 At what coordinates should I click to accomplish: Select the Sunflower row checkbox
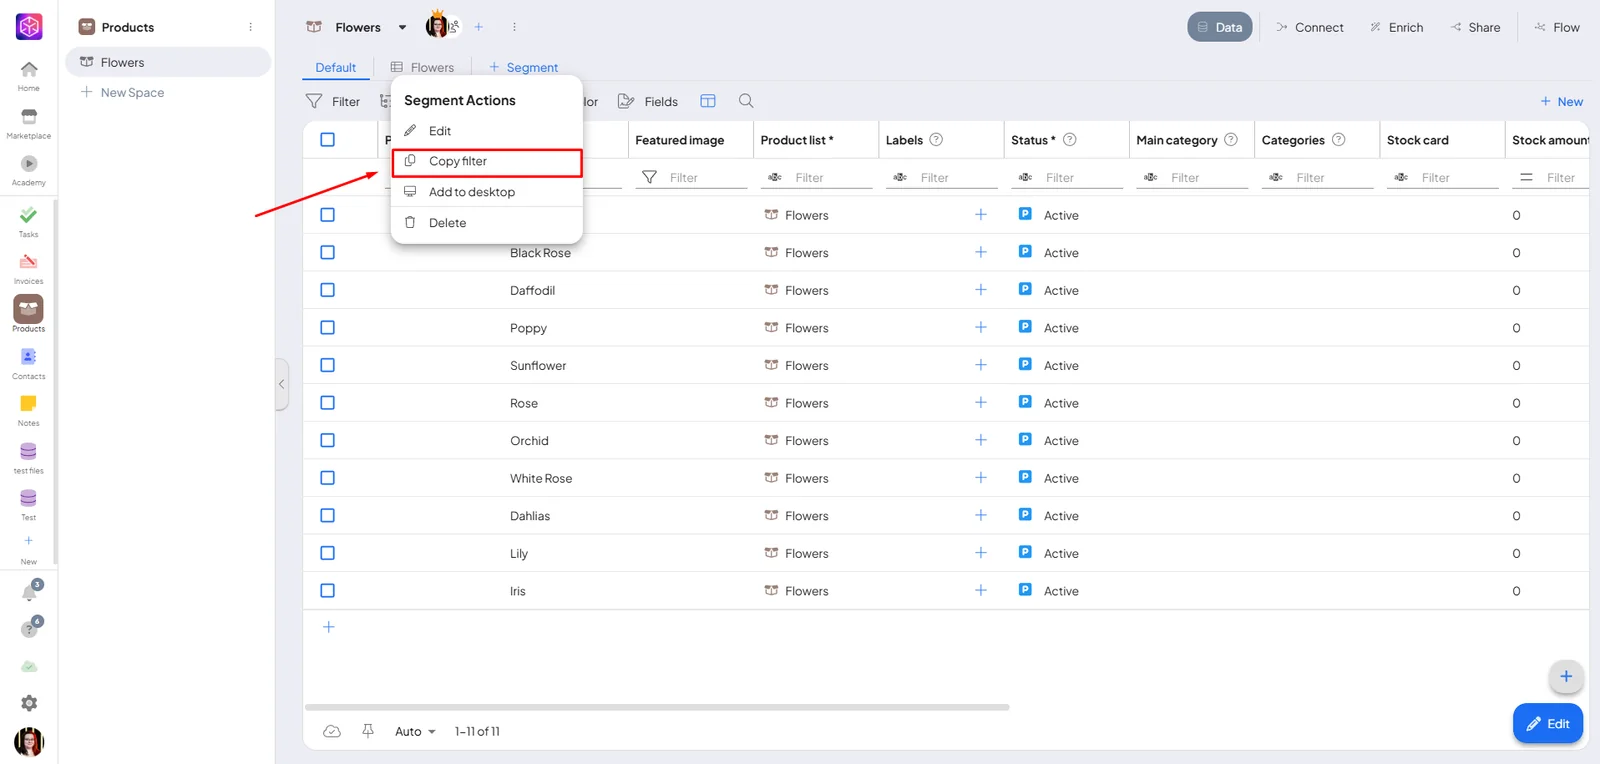tap(327, 365)
